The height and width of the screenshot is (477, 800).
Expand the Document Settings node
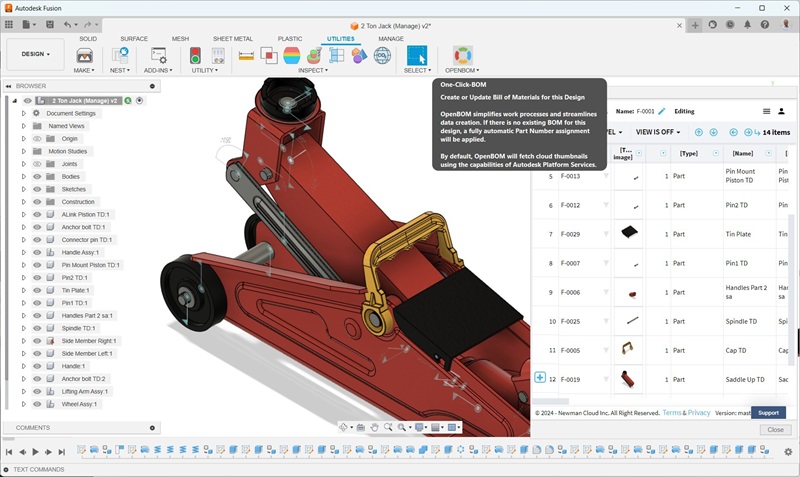click(x=23, y=113)
